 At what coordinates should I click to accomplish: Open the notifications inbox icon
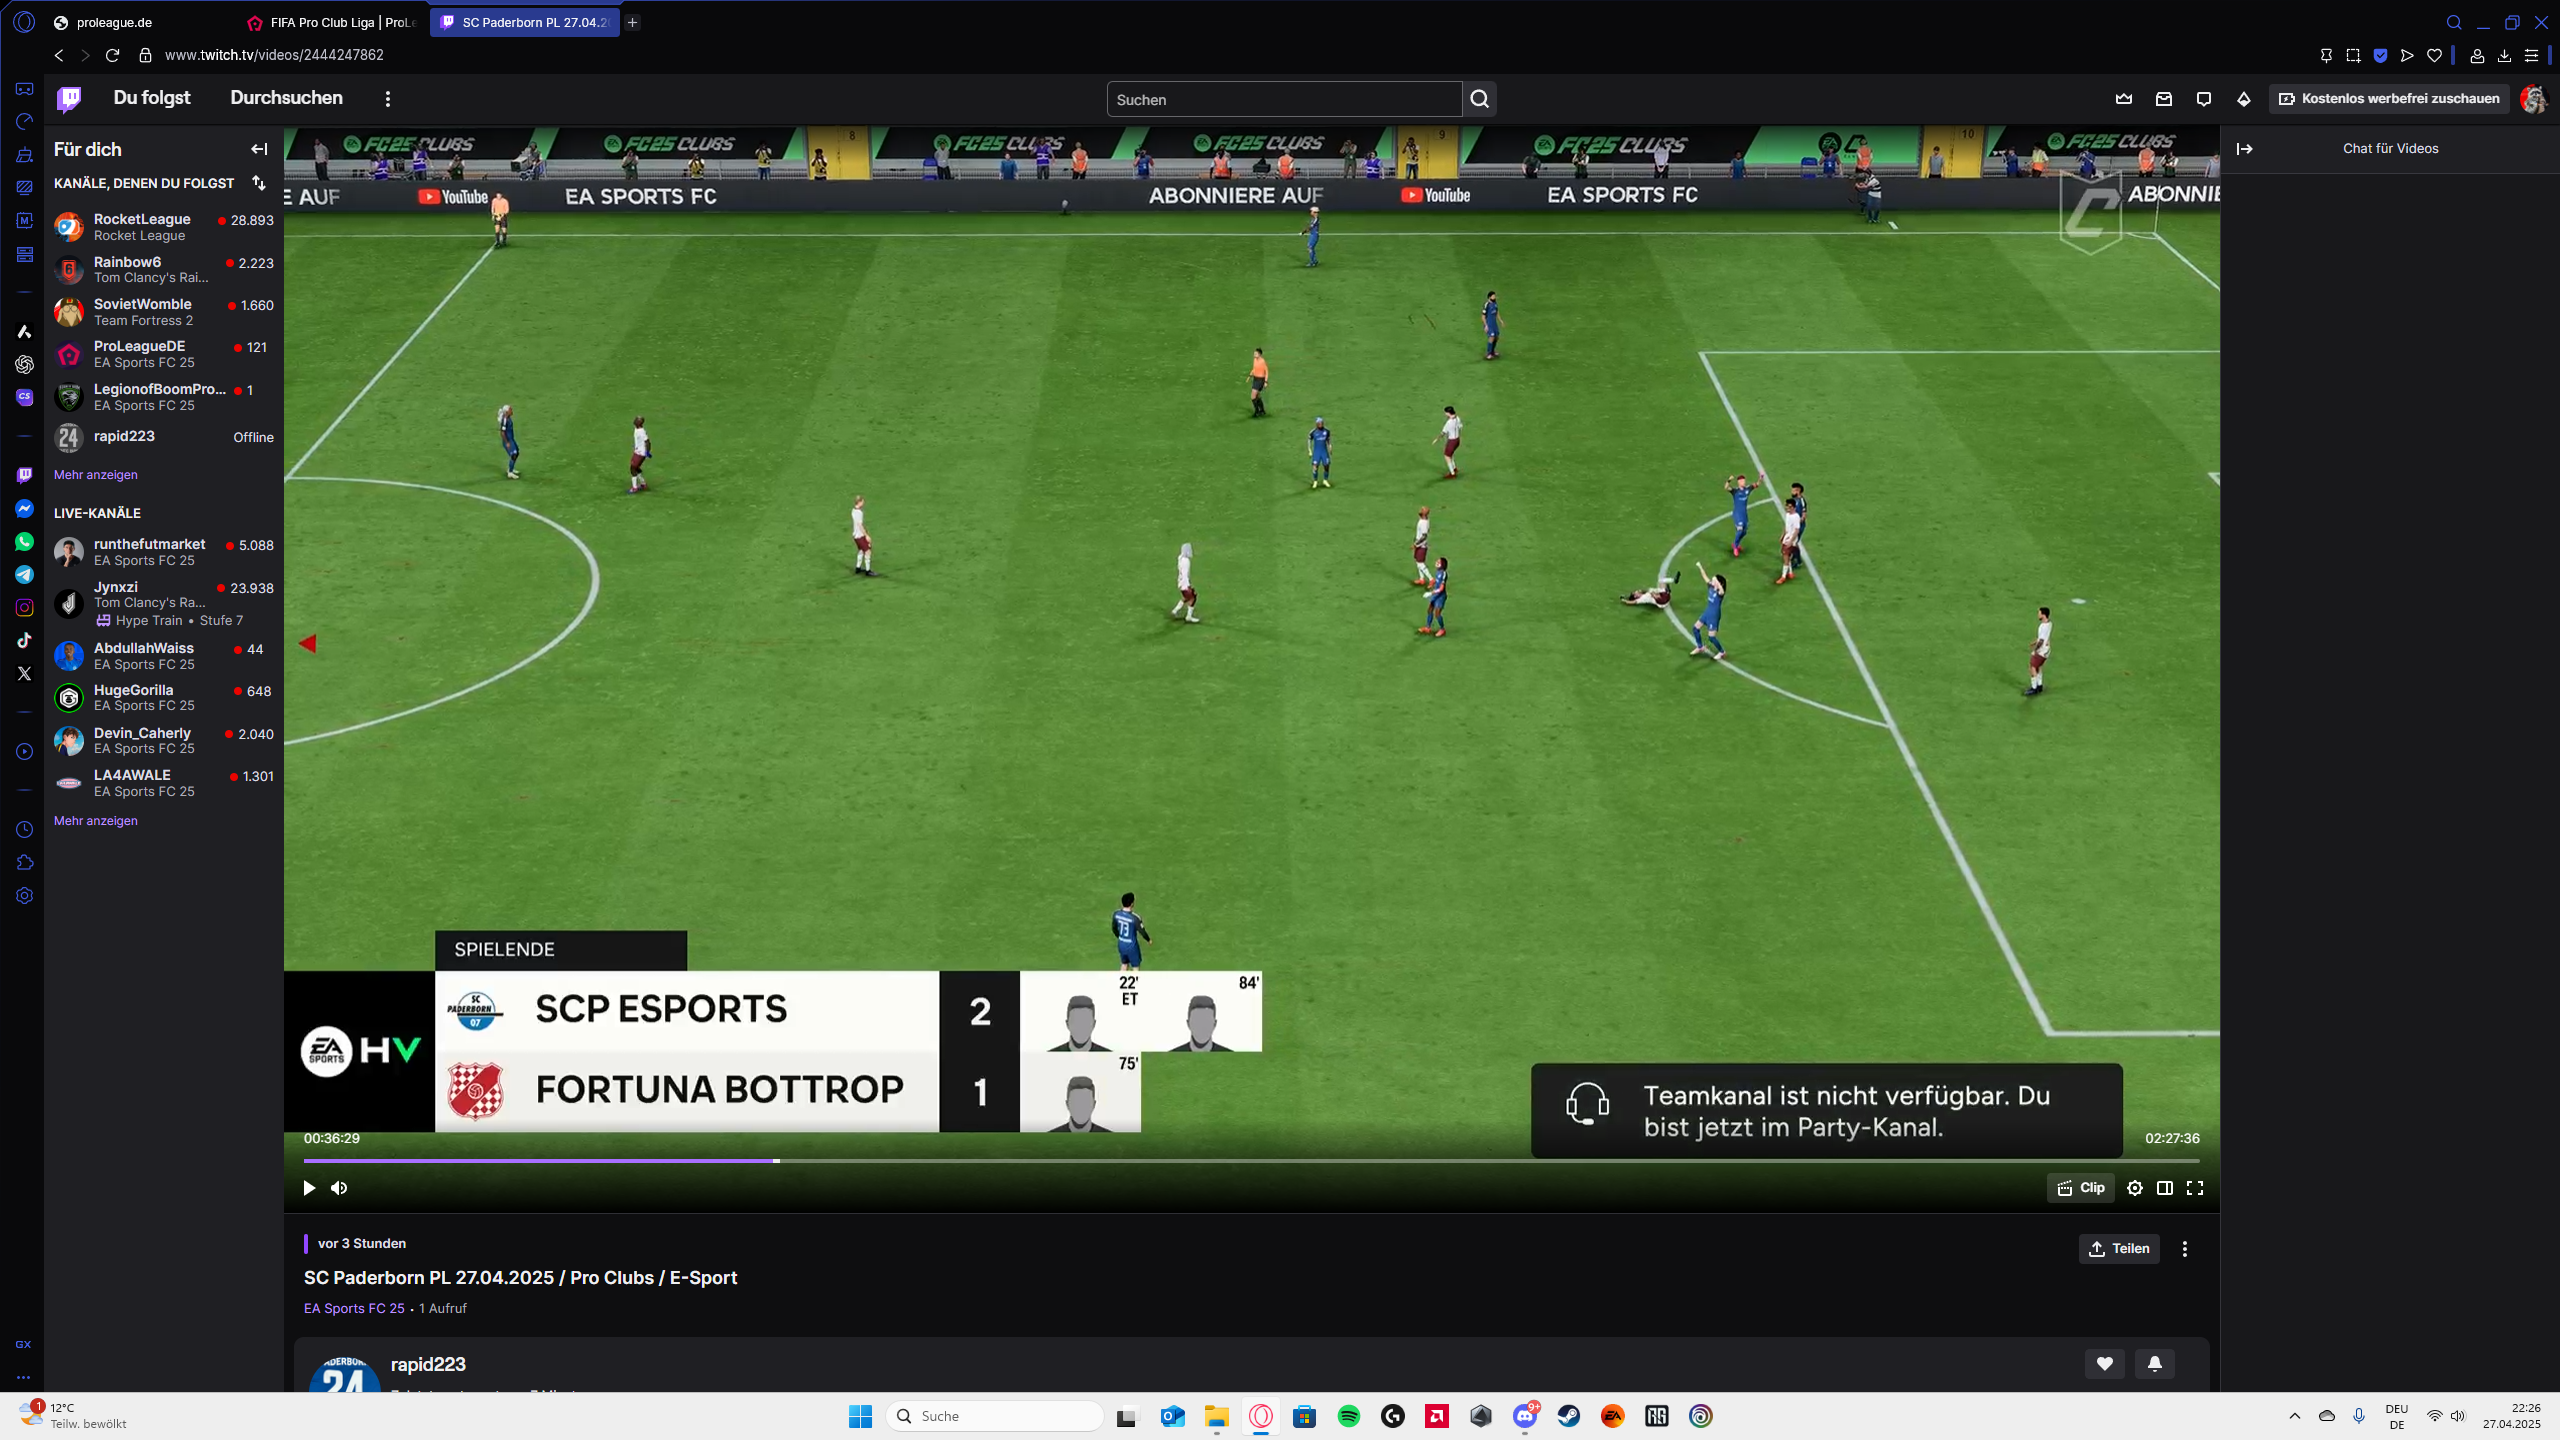point(2164,98)
